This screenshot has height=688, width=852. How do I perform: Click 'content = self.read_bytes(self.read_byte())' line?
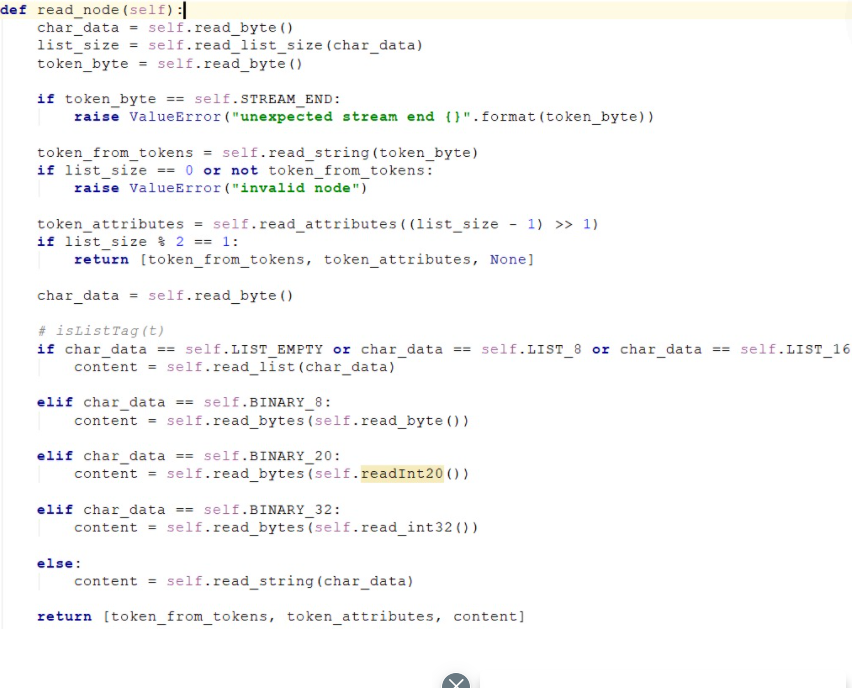coord(271,421)
